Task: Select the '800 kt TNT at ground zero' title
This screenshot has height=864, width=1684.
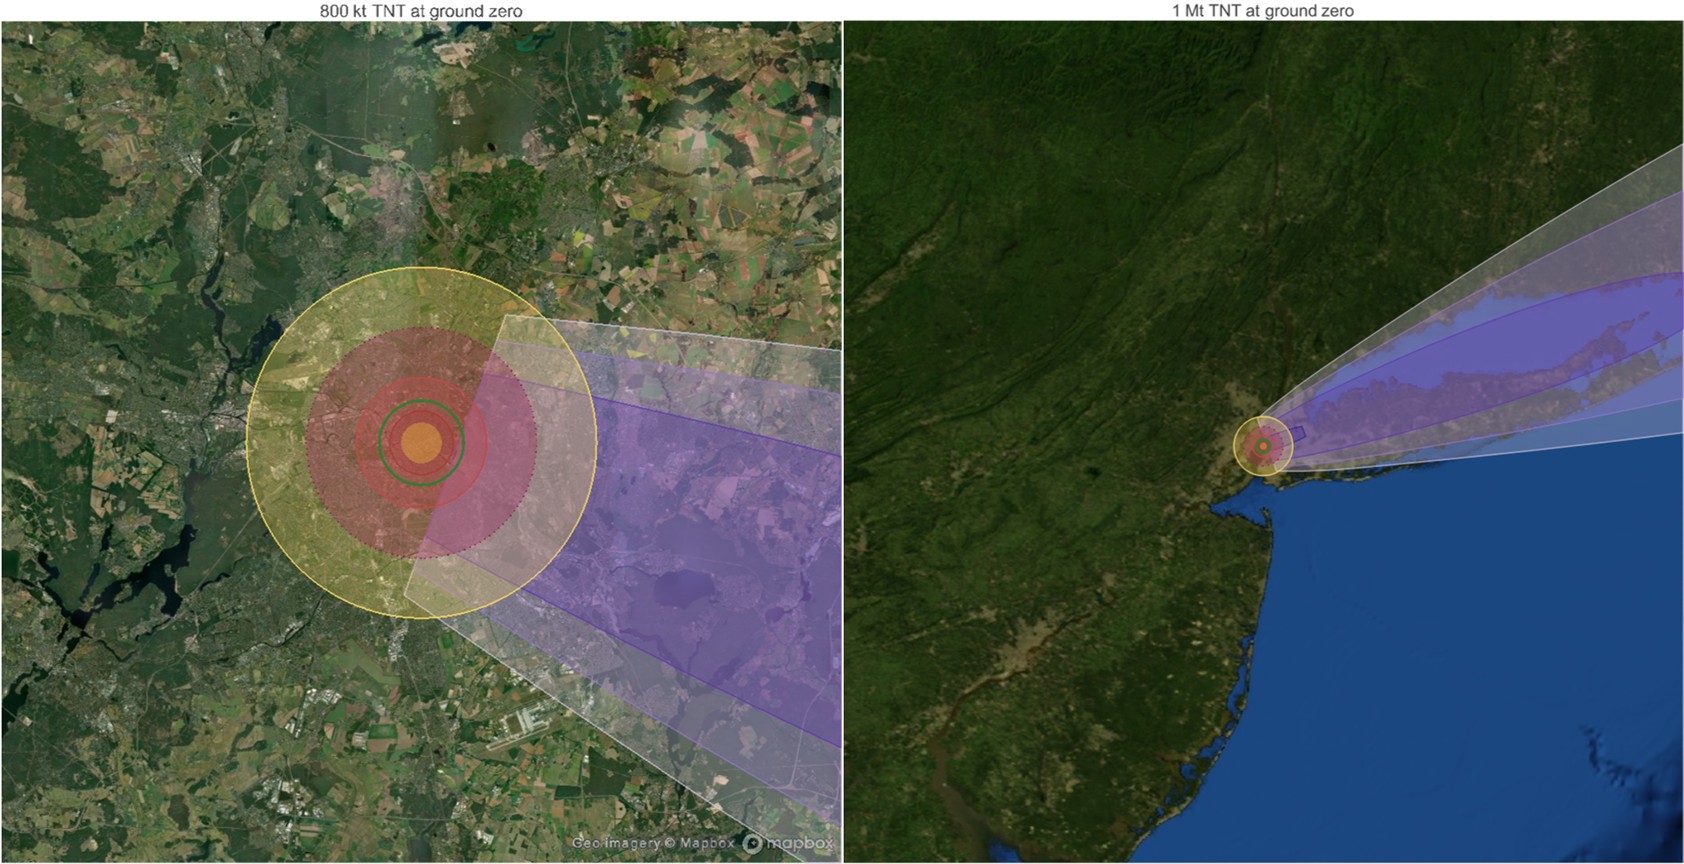Action: [421, 11]
